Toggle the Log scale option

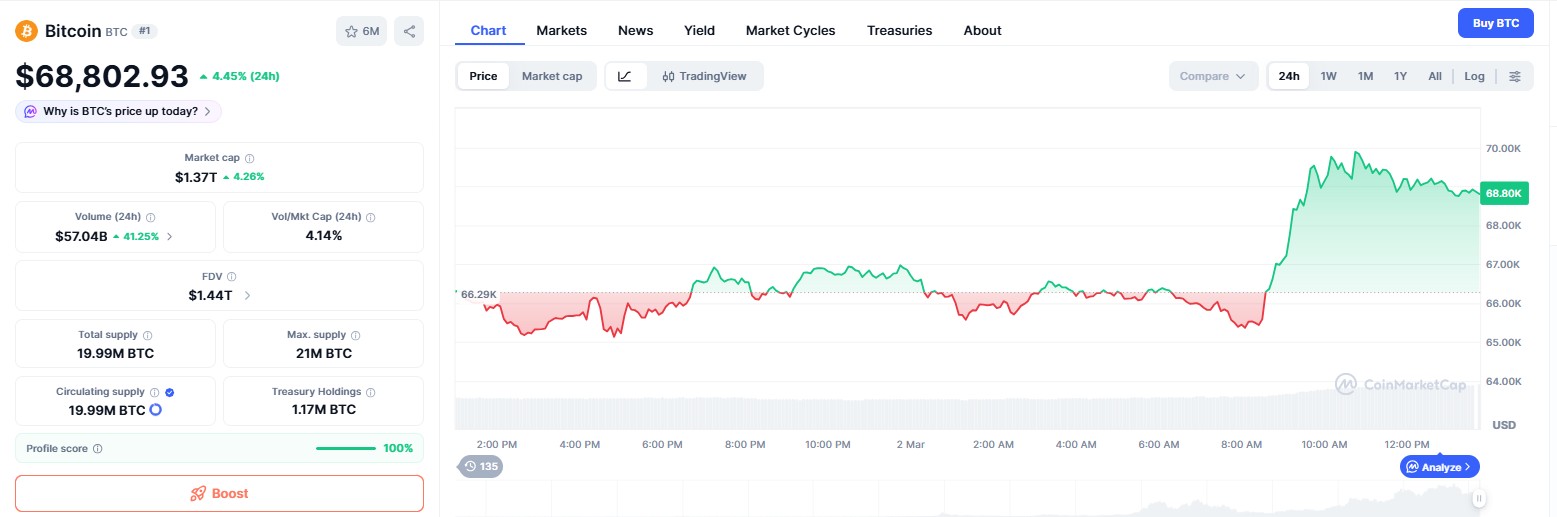pos(1474,76)
